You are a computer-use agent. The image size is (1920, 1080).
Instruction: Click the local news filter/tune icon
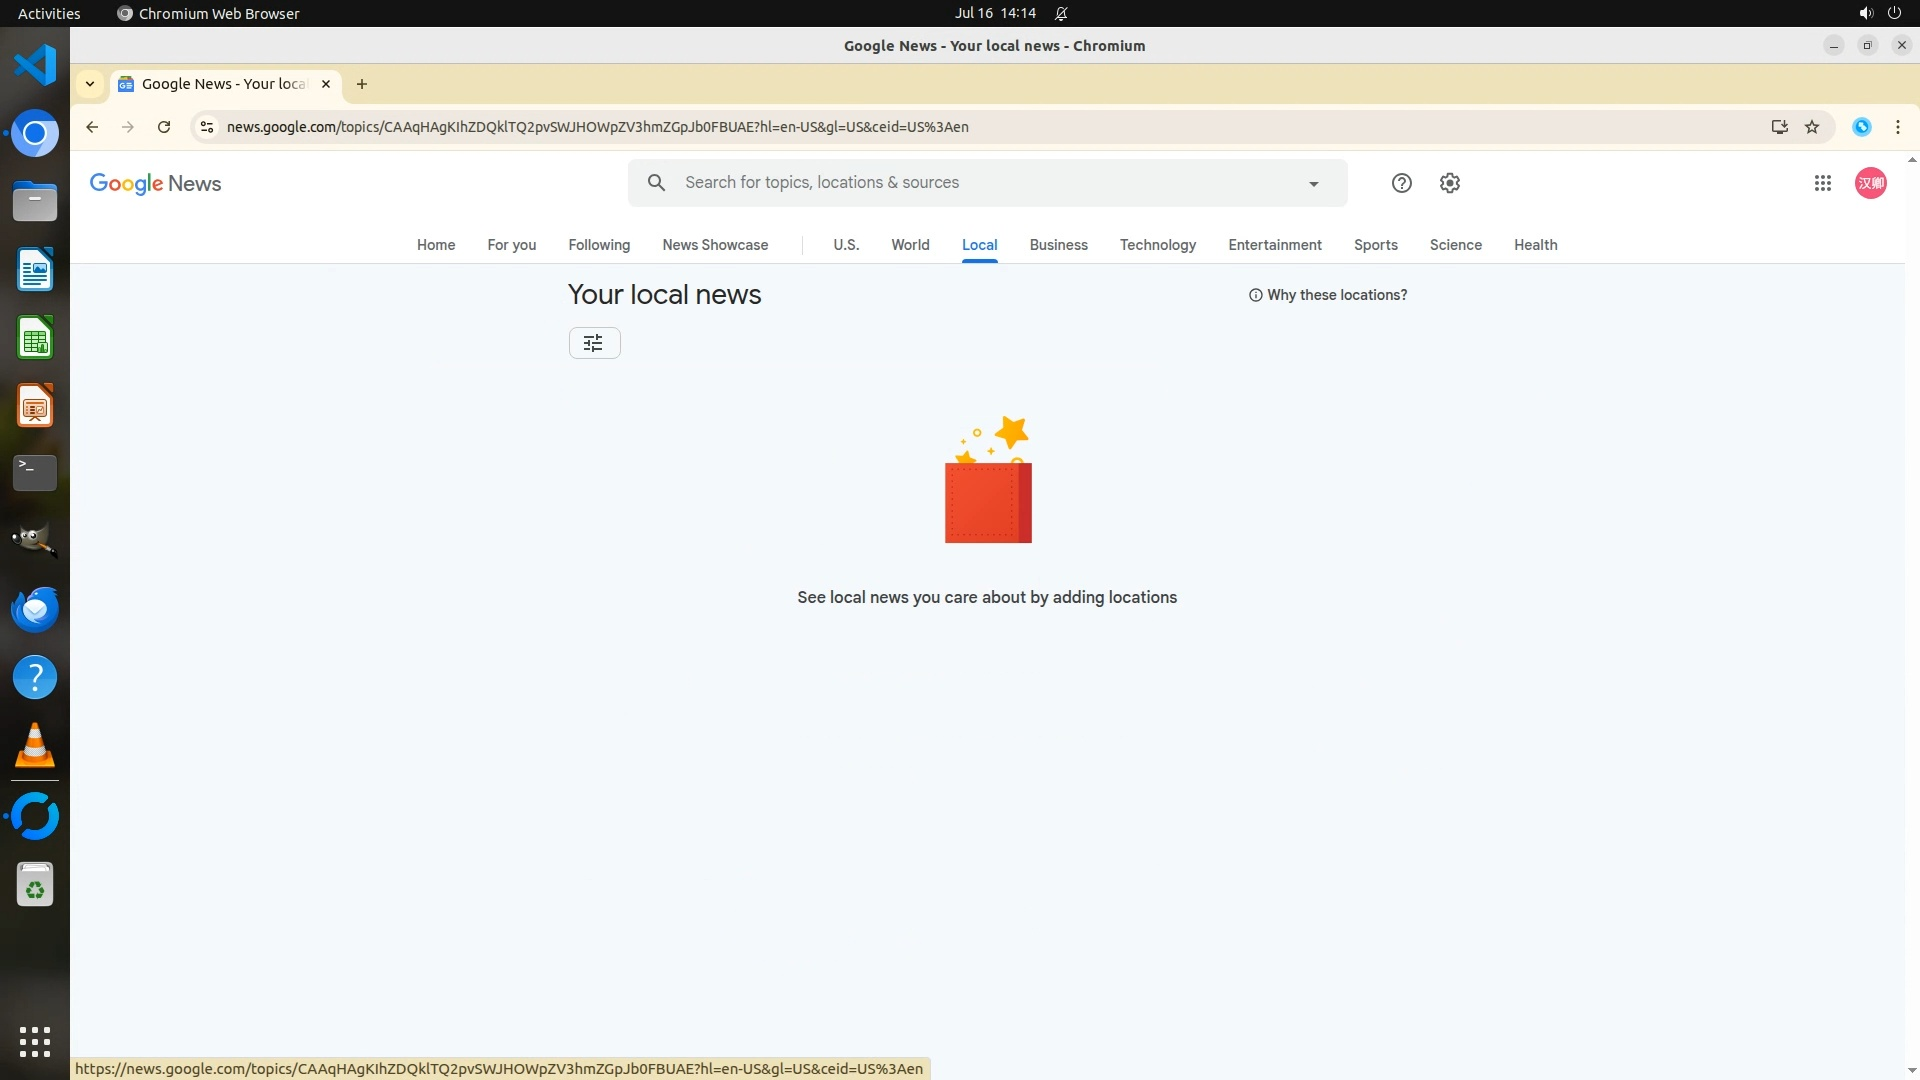tap(594, 343)
